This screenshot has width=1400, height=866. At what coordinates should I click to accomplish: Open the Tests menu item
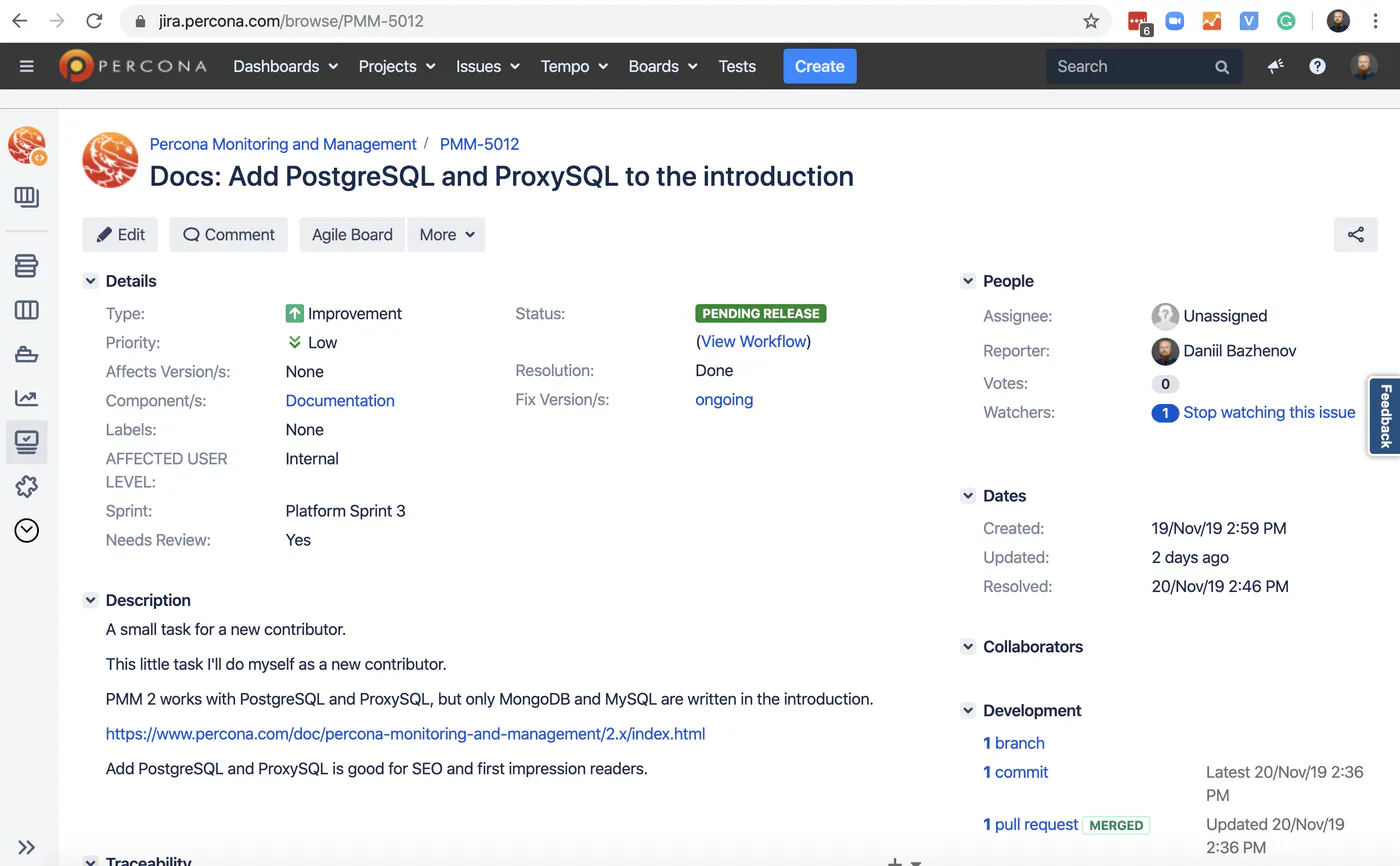click(737, 66)
